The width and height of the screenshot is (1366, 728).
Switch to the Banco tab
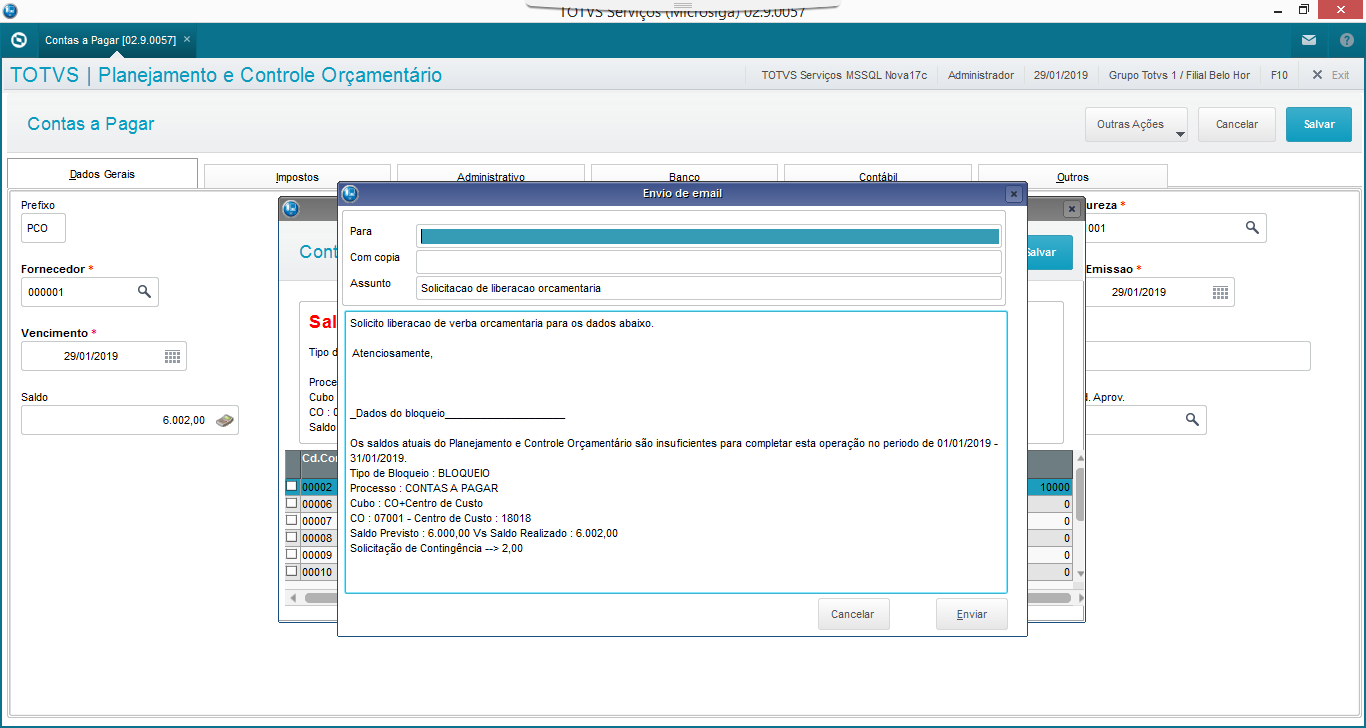(684, 177)
